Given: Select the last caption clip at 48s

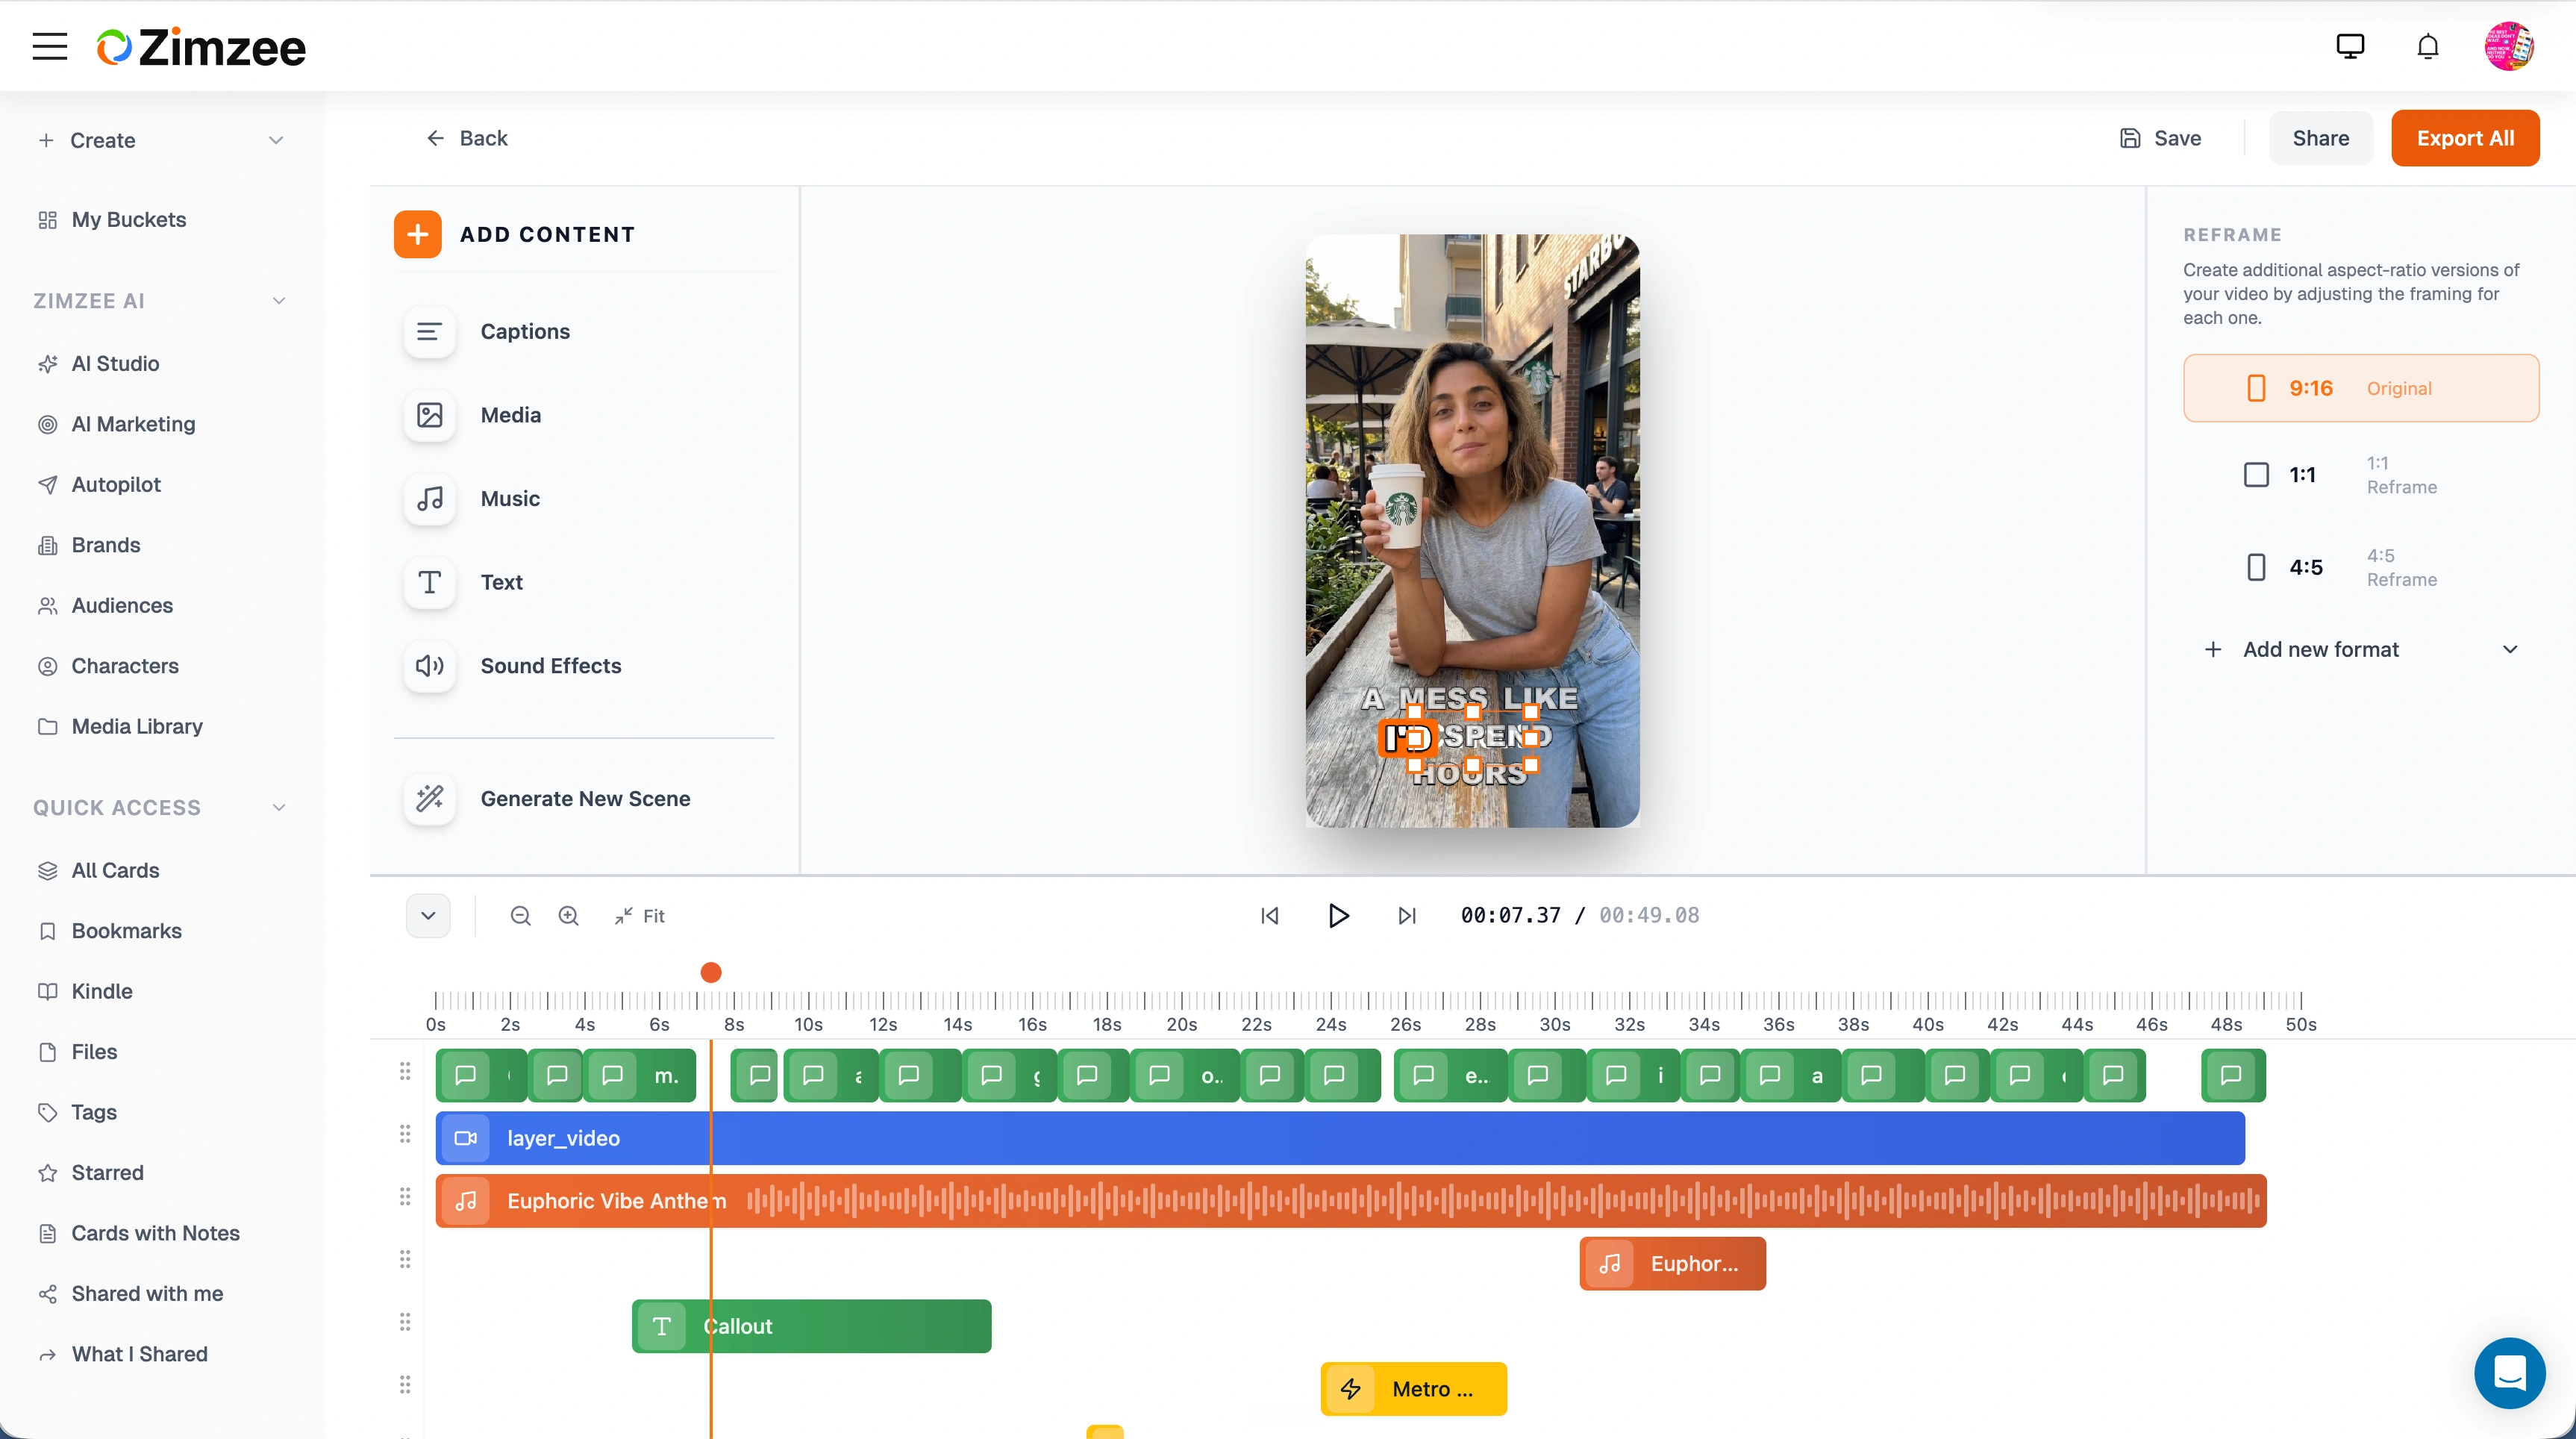Looking at the screenshot, I should pos(2233,1076).
